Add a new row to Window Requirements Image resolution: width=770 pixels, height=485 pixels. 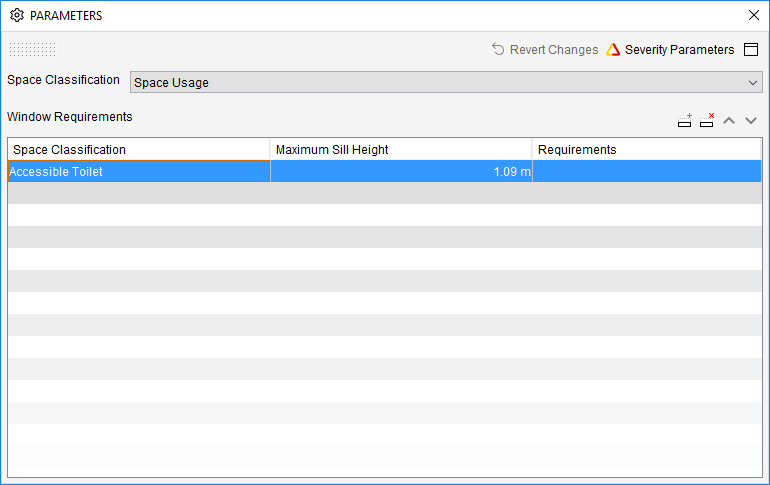[x=685, y=120]
